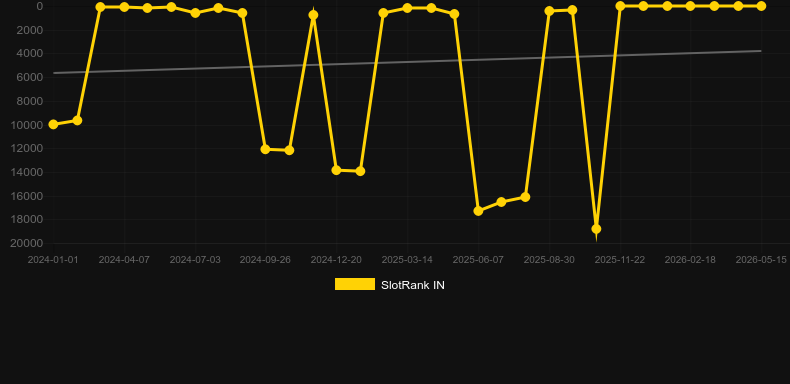Click the 2026-02-18 x-axis label
This screenshot has height=384, width=790.
coord(690,260)
